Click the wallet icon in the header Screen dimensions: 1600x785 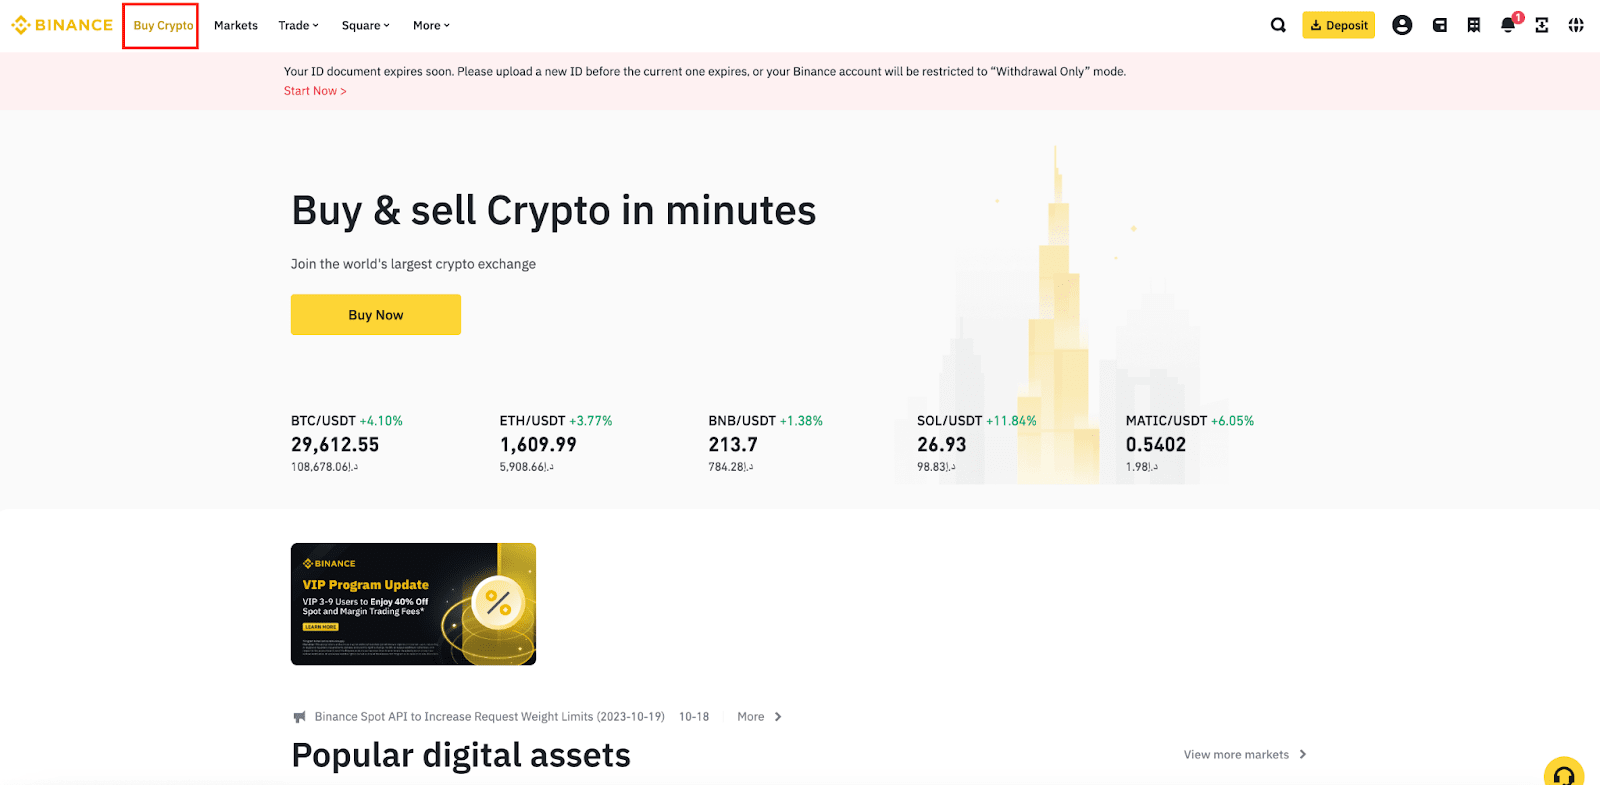[1438, 24]
